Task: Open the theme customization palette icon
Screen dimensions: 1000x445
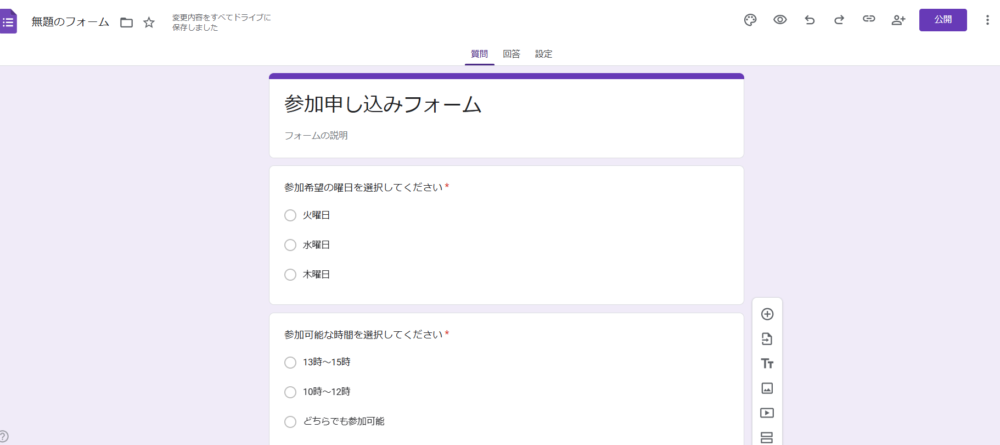Action: (x=750, y=20)
